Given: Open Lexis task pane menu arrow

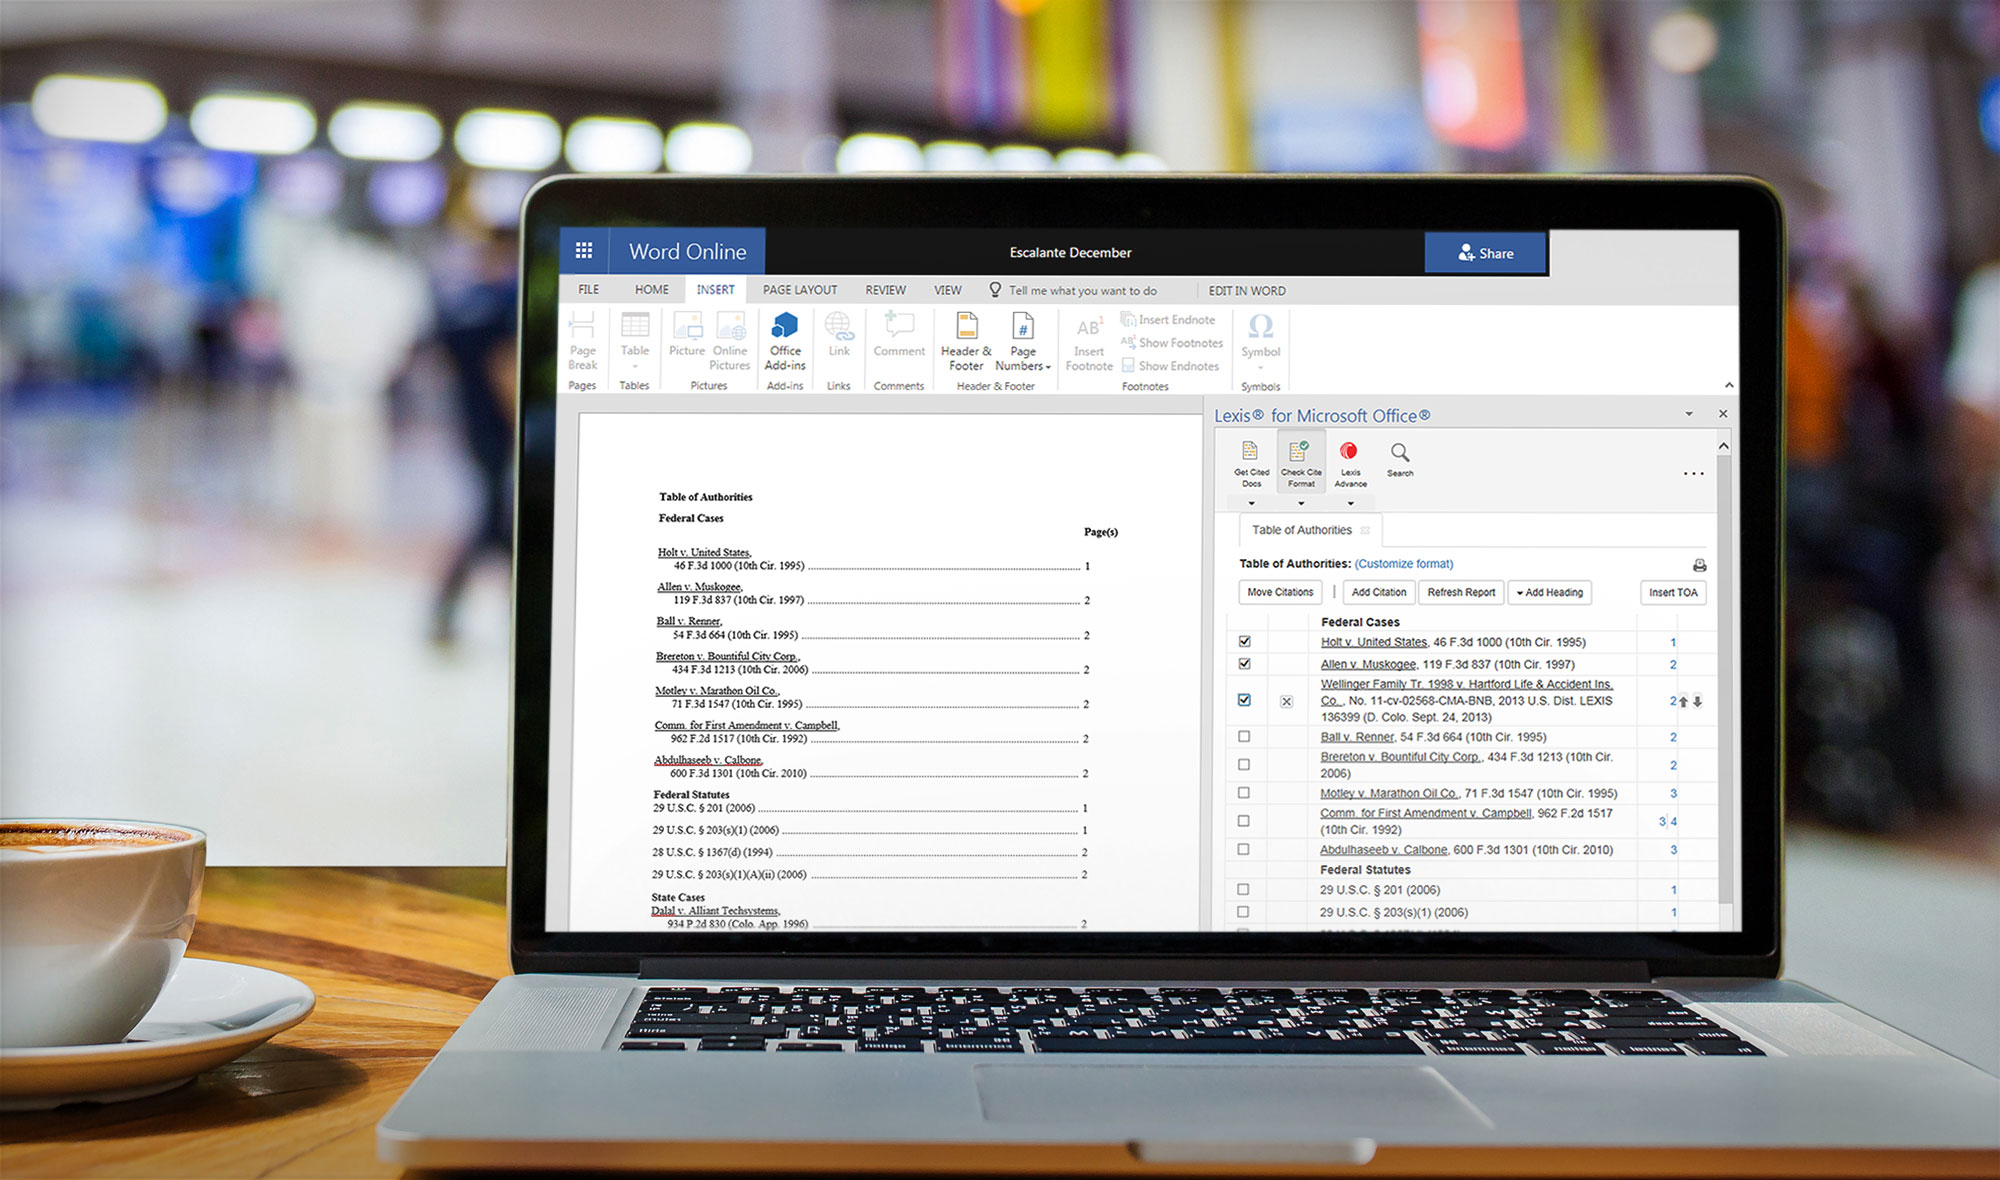Looking at the screenshot, I should [x=1689, y=413].
